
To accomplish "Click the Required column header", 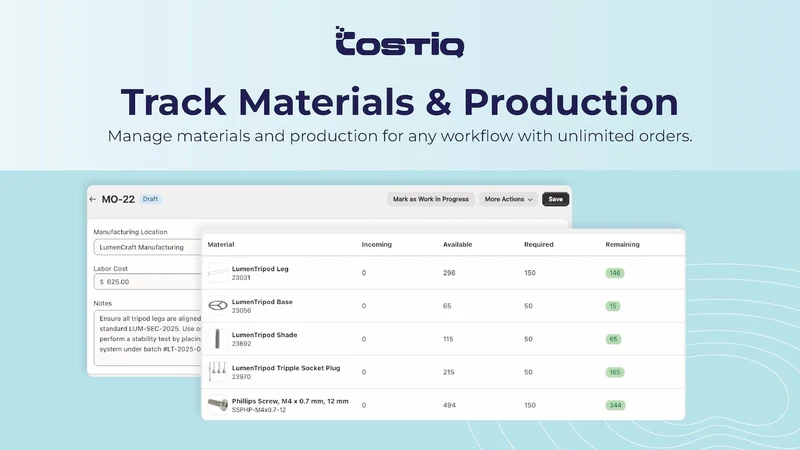I will pyautogui.click(x=539, y=244).
